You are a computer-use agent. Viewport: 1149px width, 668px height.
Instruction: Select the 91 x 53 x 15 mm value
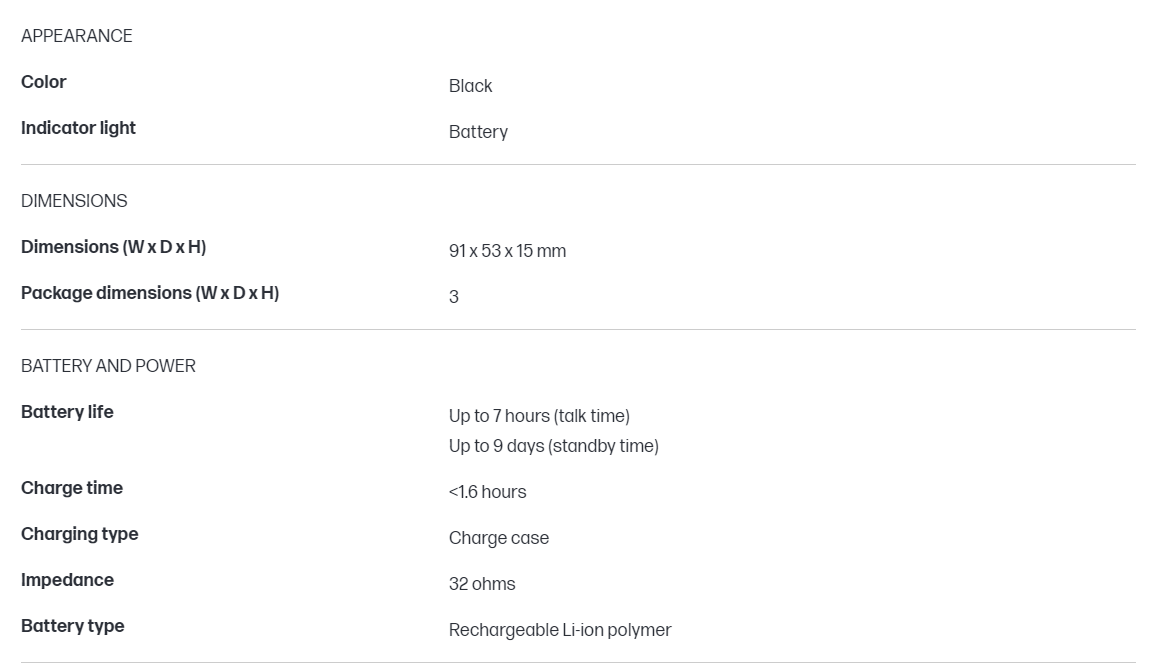pos(507,251)
